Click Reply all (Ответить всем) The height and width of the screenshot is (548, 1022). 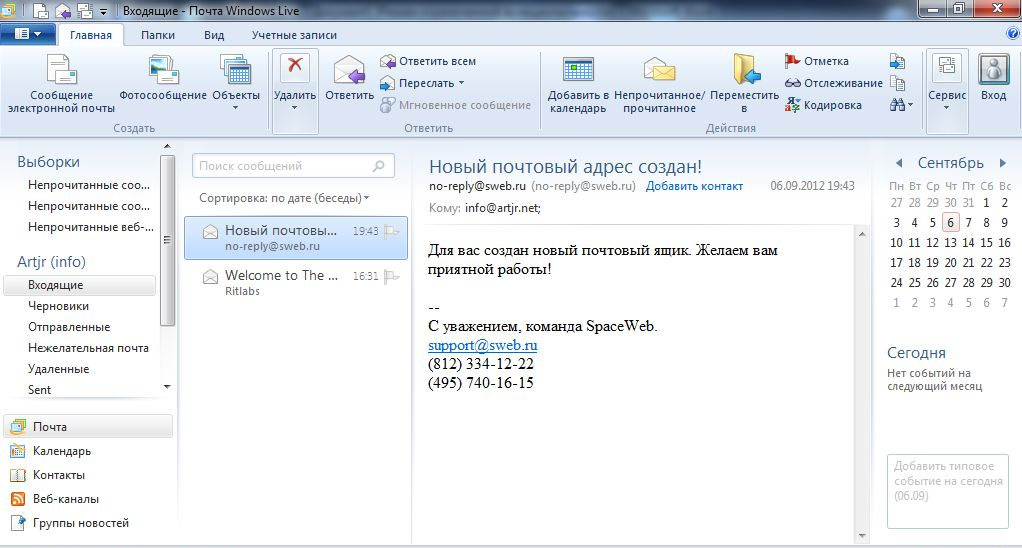click(428, 61)
